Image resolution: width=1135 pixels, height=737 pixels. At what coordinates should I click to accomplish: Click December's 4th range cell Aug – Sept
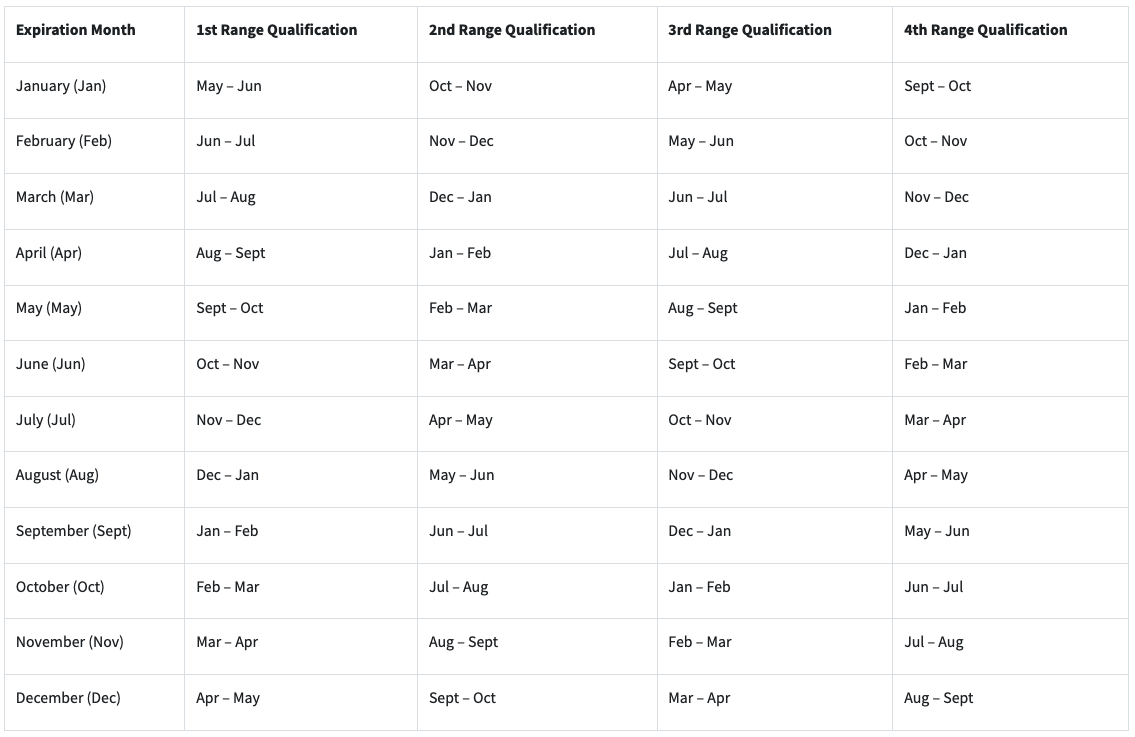[x=938, y=698]
